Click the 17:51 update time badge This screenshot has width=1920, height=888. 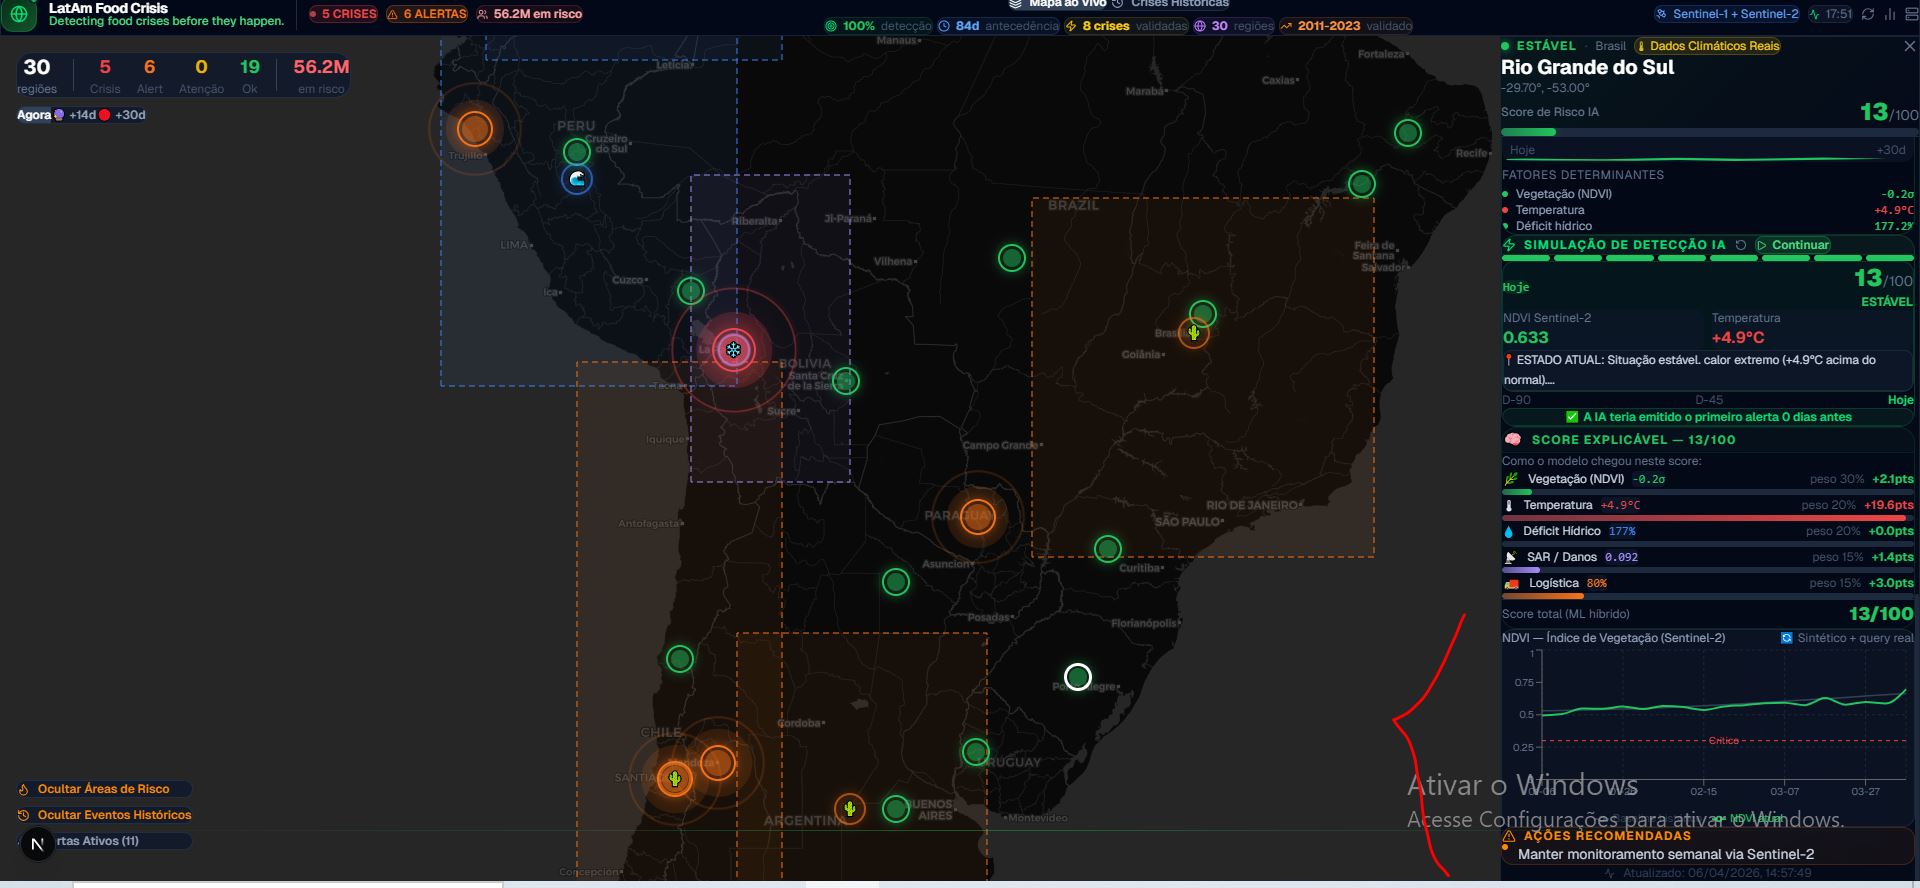(1830, 14)
